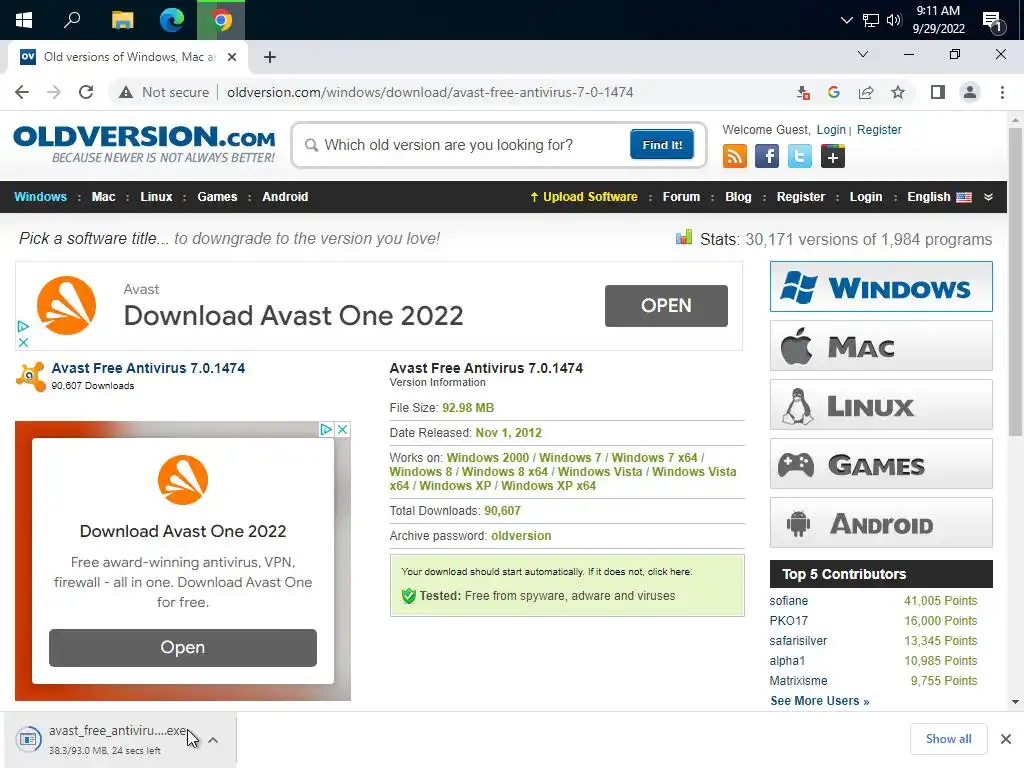Toggle the Chrome side panel
Screen dimensions: 1024x768
click(938, 92)
